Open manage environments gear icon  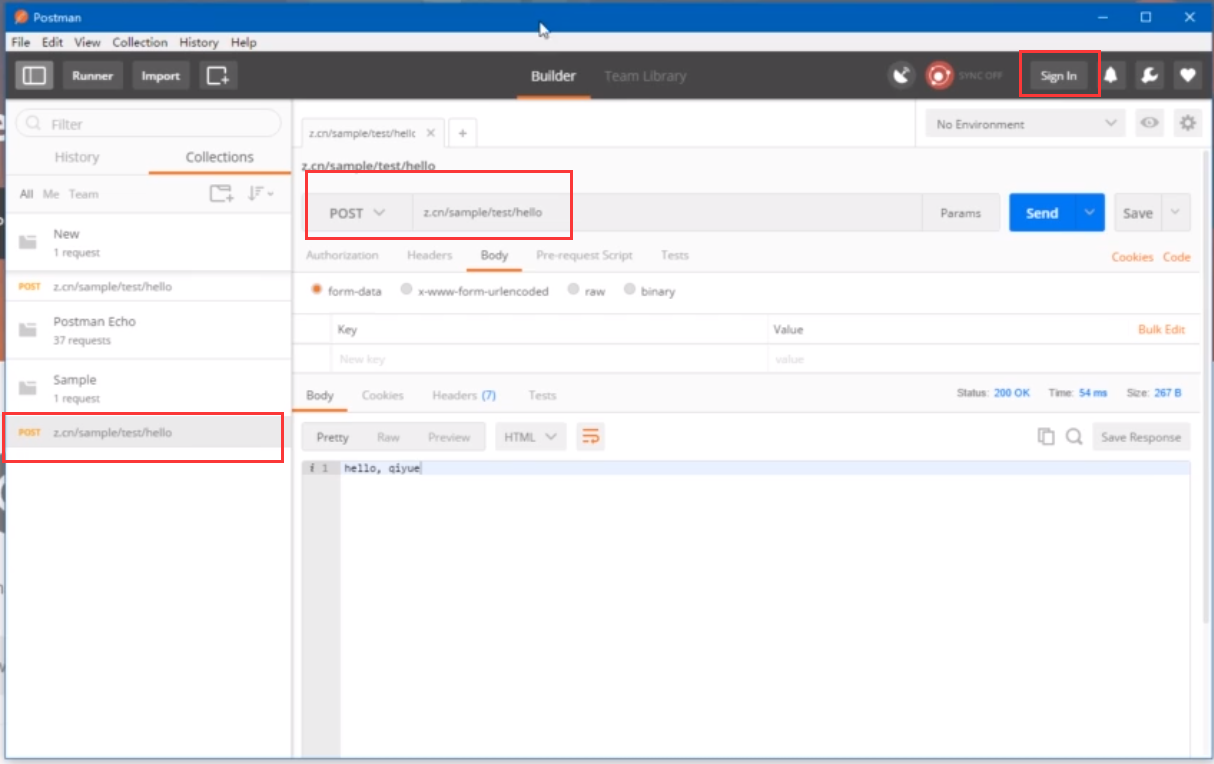click(1187, 123)
